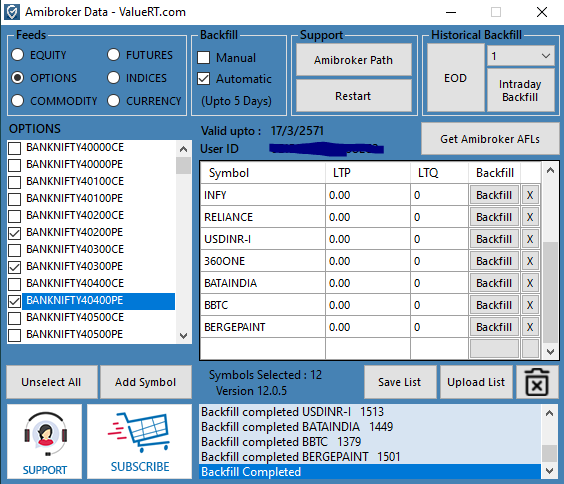Open the Historical Backfill days dropdown
The width and height of the screenshot is (564, 484).
[520, 56]
